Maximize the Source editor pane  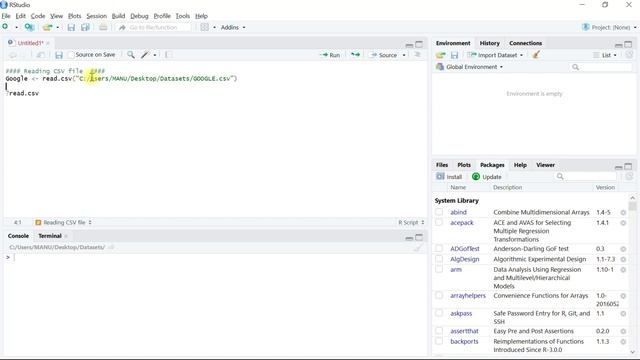coord(419,44)
